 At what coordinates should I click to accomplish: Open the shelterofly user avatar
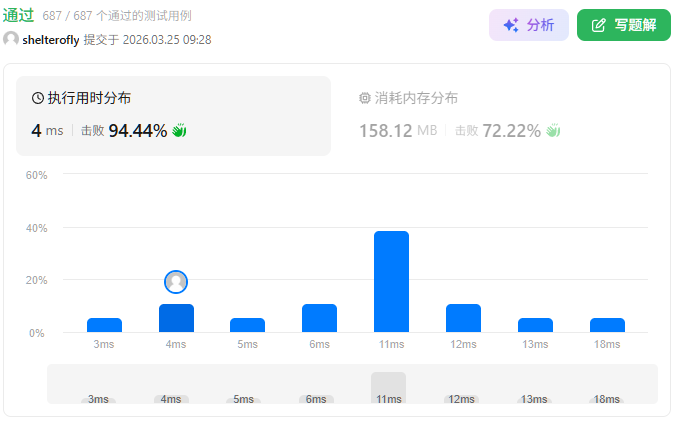(x=11, y=39)
